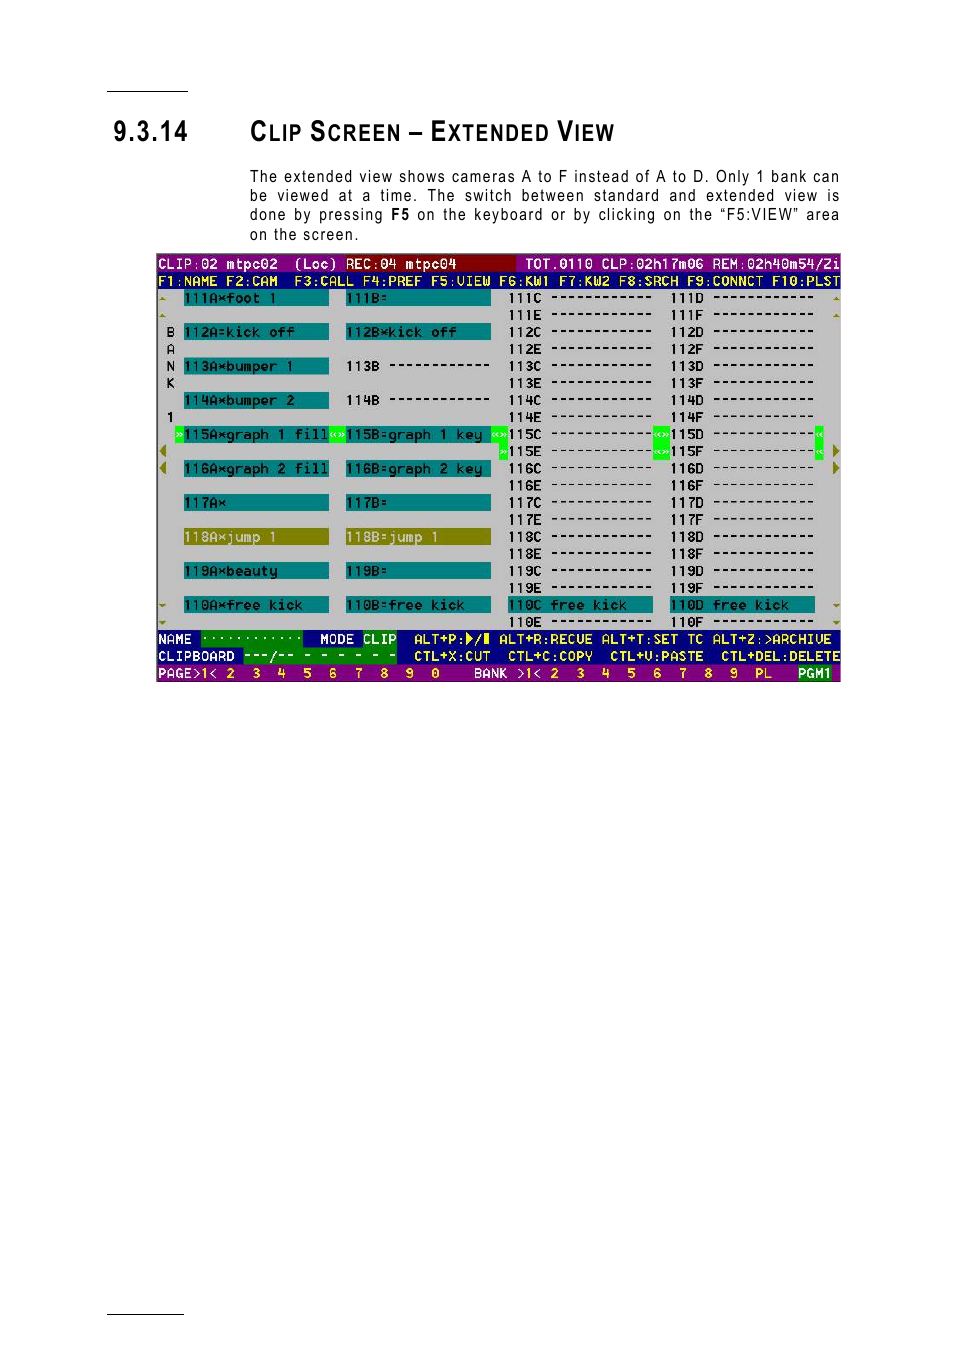Screen dimensions: 954x1350
Task: Switch to BANK 6
Action: [x=657, y=674]
